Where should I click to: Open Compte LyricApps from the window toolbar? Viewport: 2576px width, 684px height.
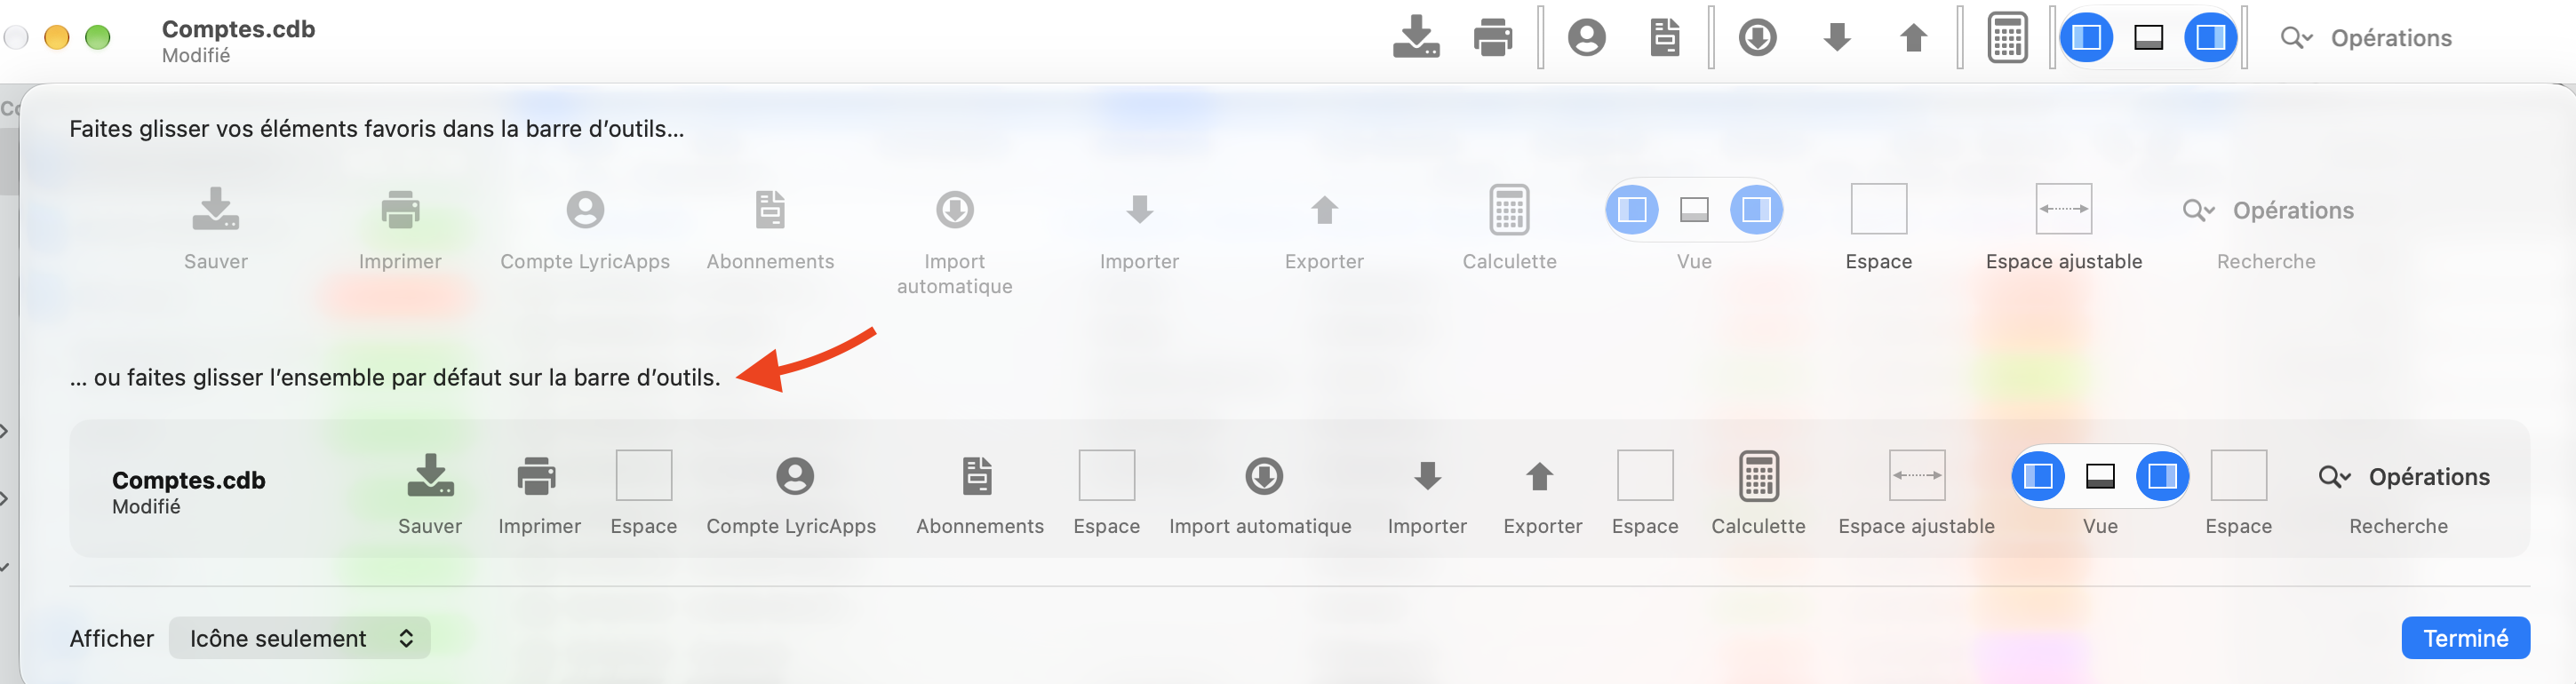click(x=1586, y=37)
